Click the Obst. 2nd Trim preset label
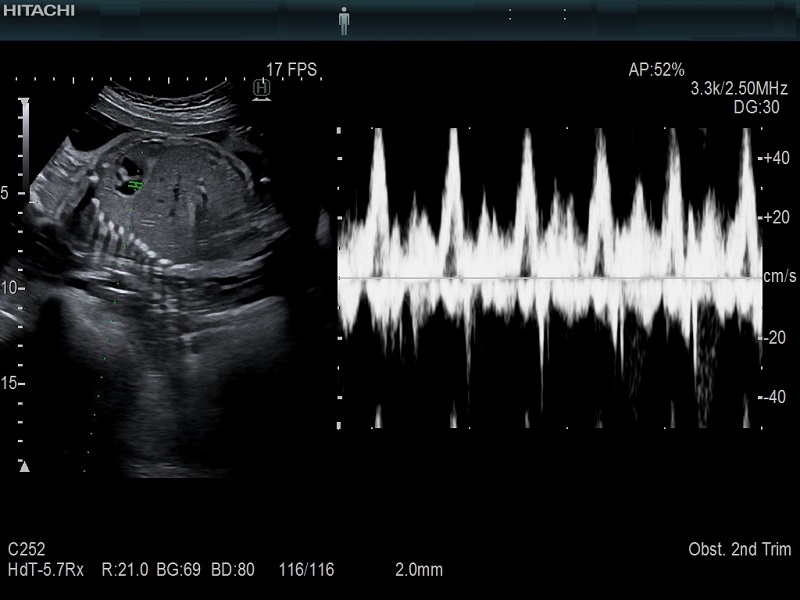This screenshot has height=600, width=800. point(739,550)
